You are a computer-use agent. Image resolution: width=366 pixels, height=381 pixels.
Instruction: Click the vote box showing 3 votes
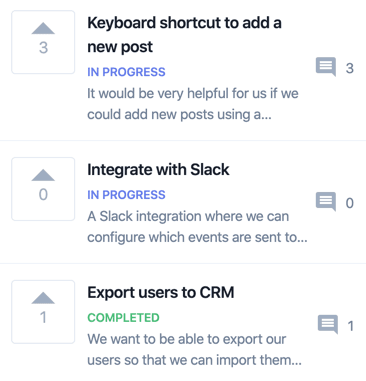tap(43, 42)
